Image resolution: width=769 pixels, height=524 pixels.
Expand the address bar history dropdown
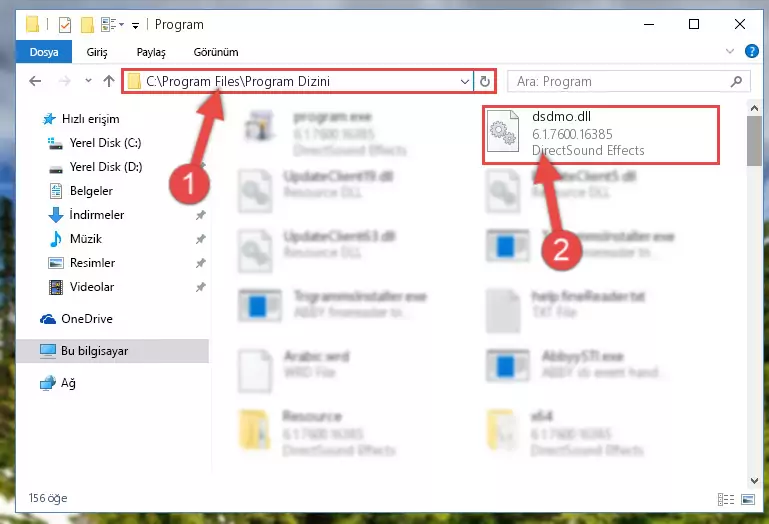point(464,81)
